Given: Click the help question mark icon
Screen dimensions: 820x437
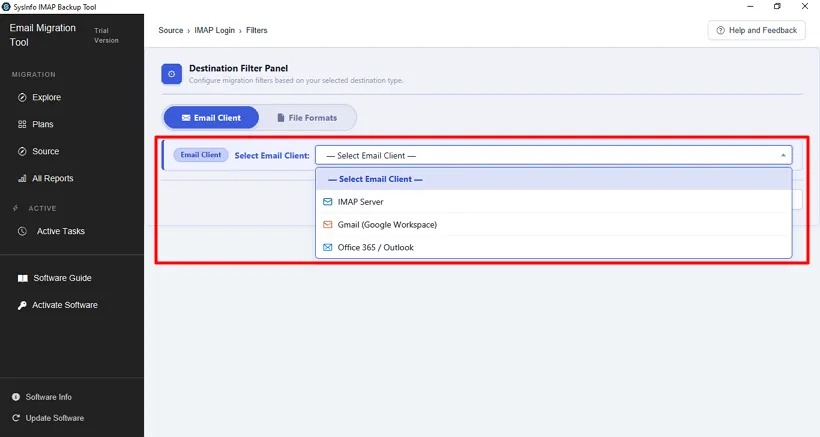Looking at the screenshot, I should [x=720, y=30].
